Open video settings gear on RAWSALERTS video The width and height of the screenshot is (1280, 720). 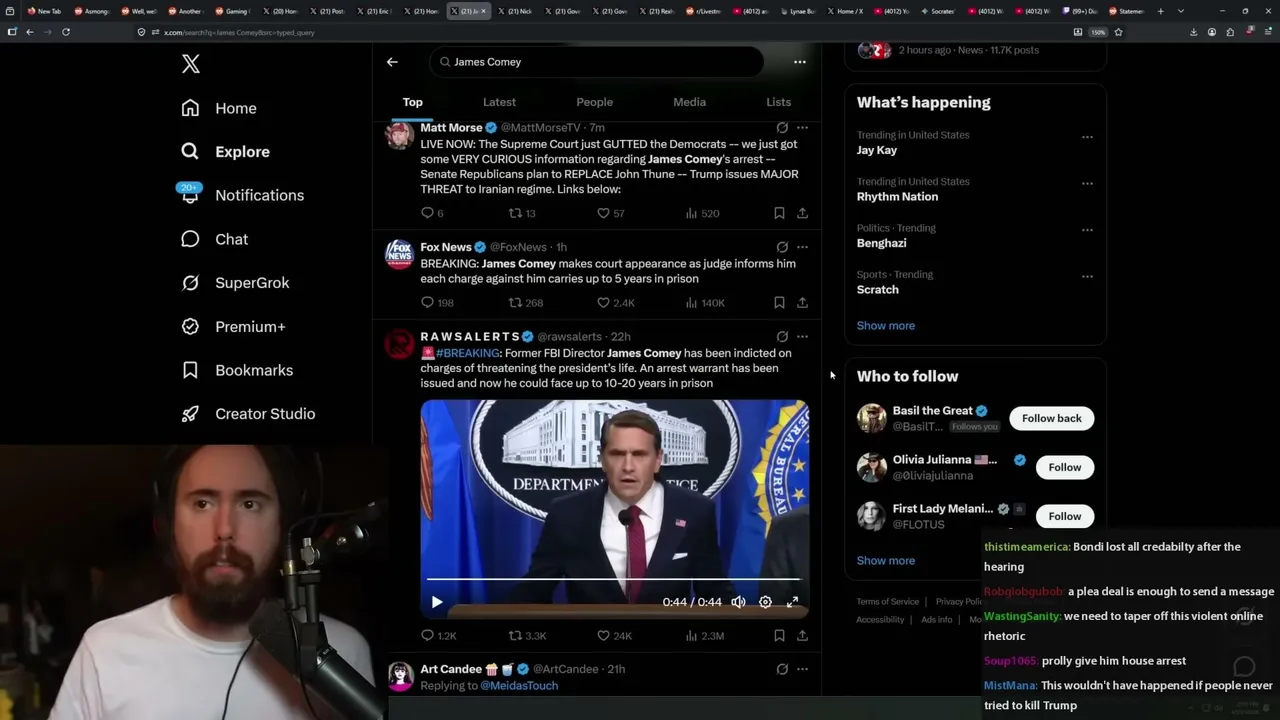click(765, 602)
